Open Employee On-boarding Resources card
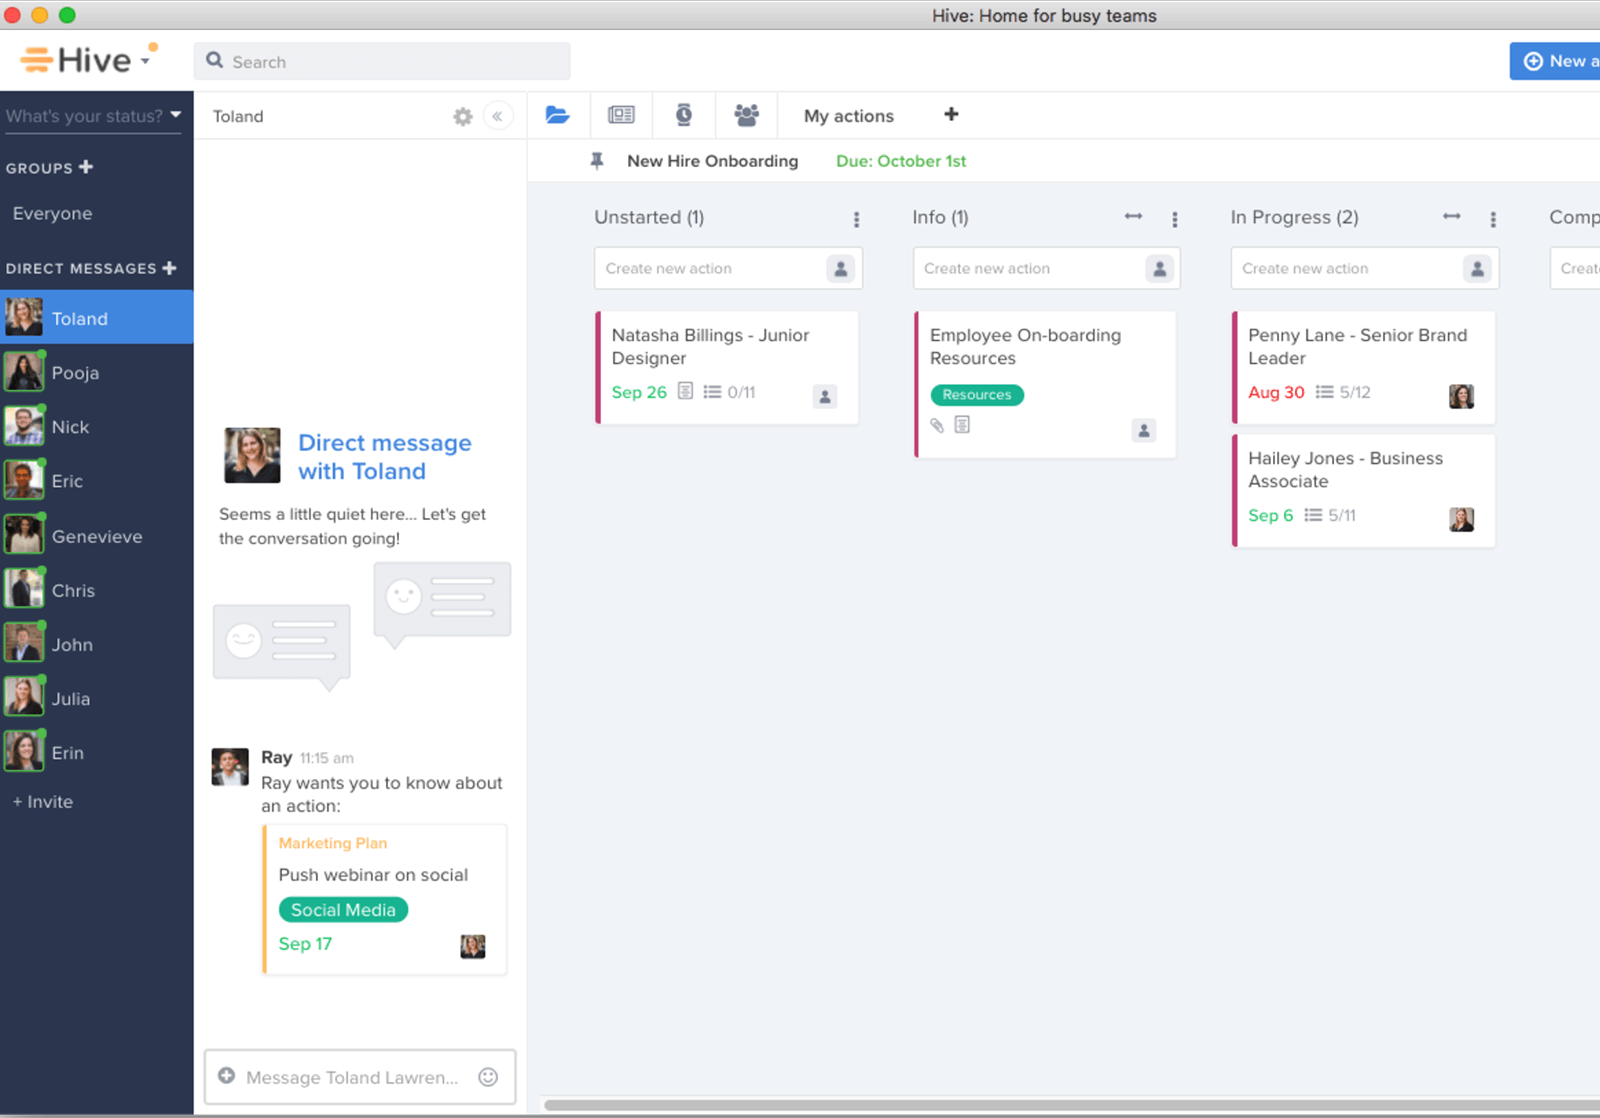This screenshot has height=1118, width=1600. click(x=1045, y=384)
